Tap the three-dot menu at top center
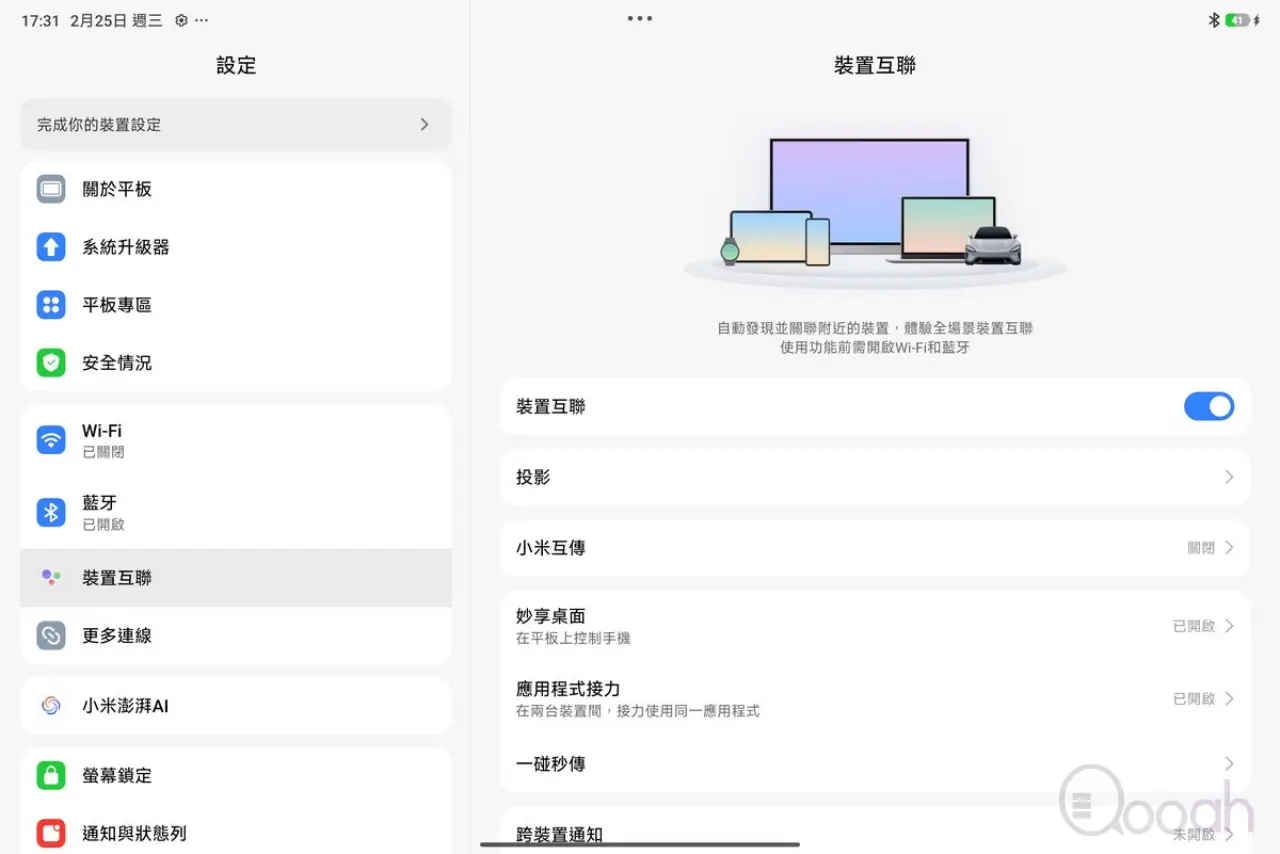The image size is (1280, 854). point(640,19)
